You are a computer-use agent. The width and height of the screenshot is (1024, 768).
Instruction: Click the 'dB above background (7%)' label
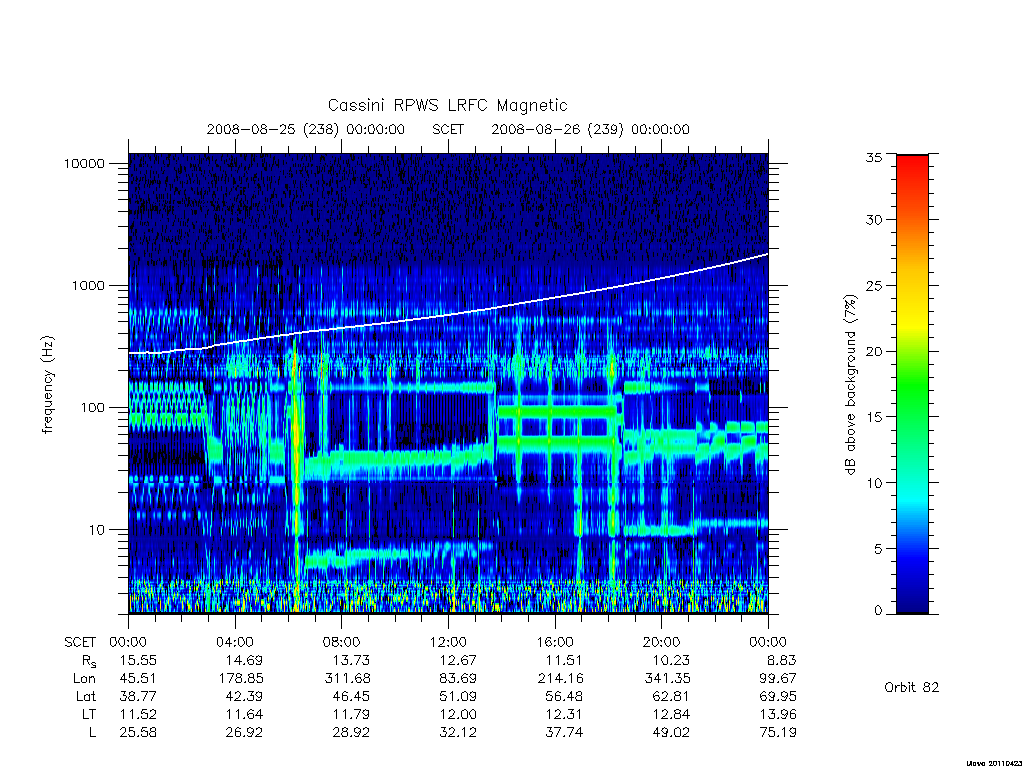click(x=850, y=385)
